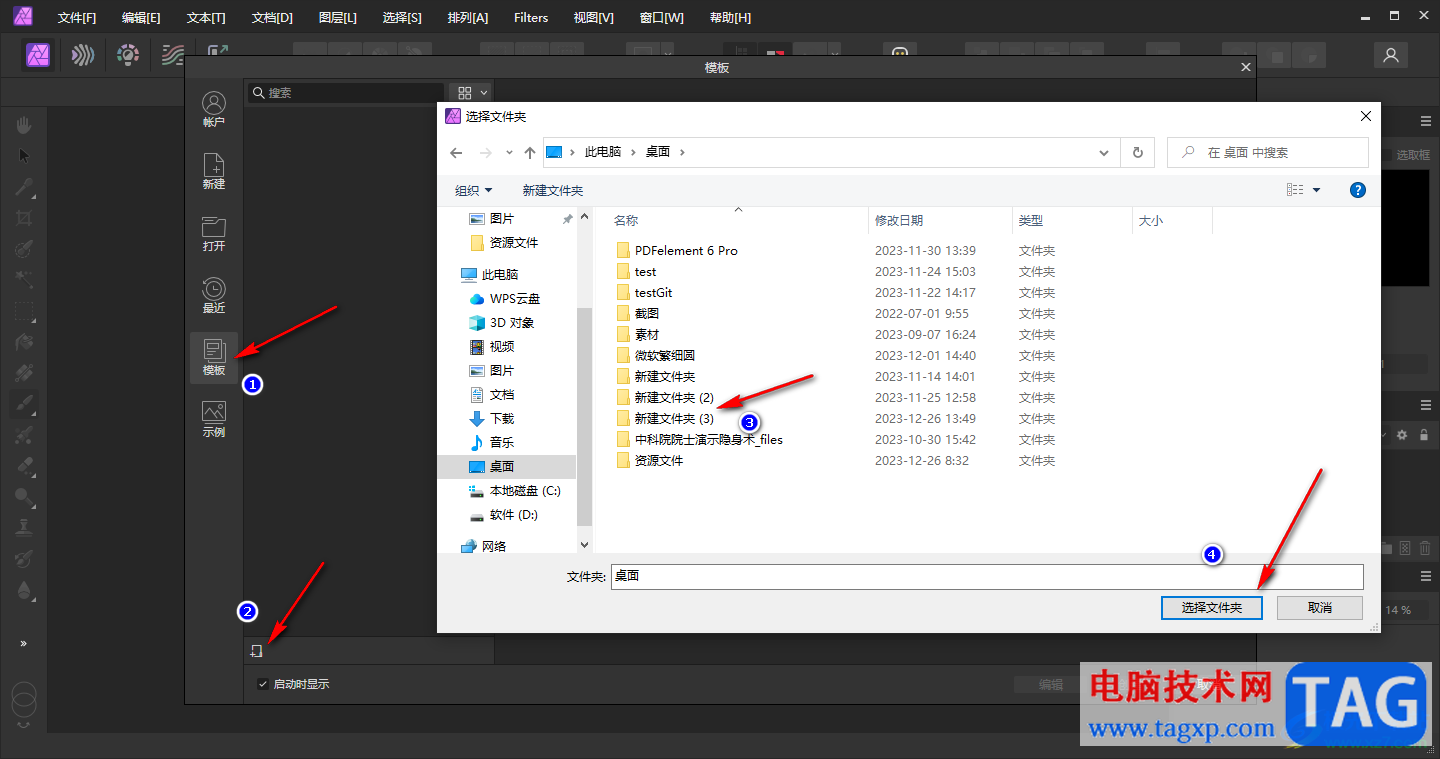Select the Move (arrow) tool
Image resolution: width=1440 pixels, height=759 pixels.
point(24,155)
